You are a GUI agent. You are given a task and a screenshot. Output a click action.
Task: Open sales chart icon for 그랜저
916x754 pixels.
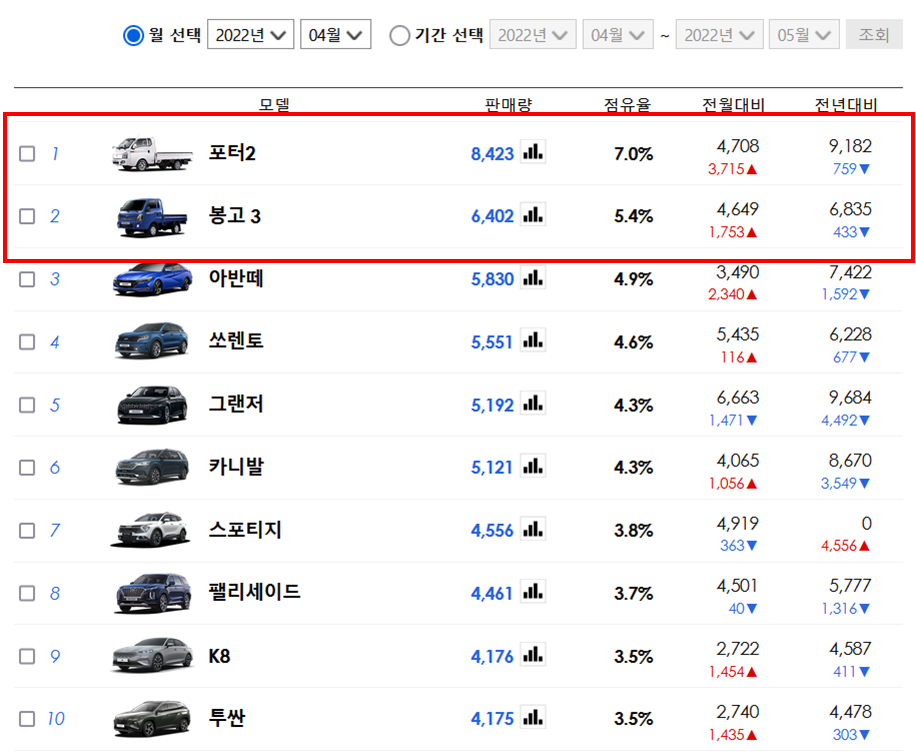tap(533, 404)
